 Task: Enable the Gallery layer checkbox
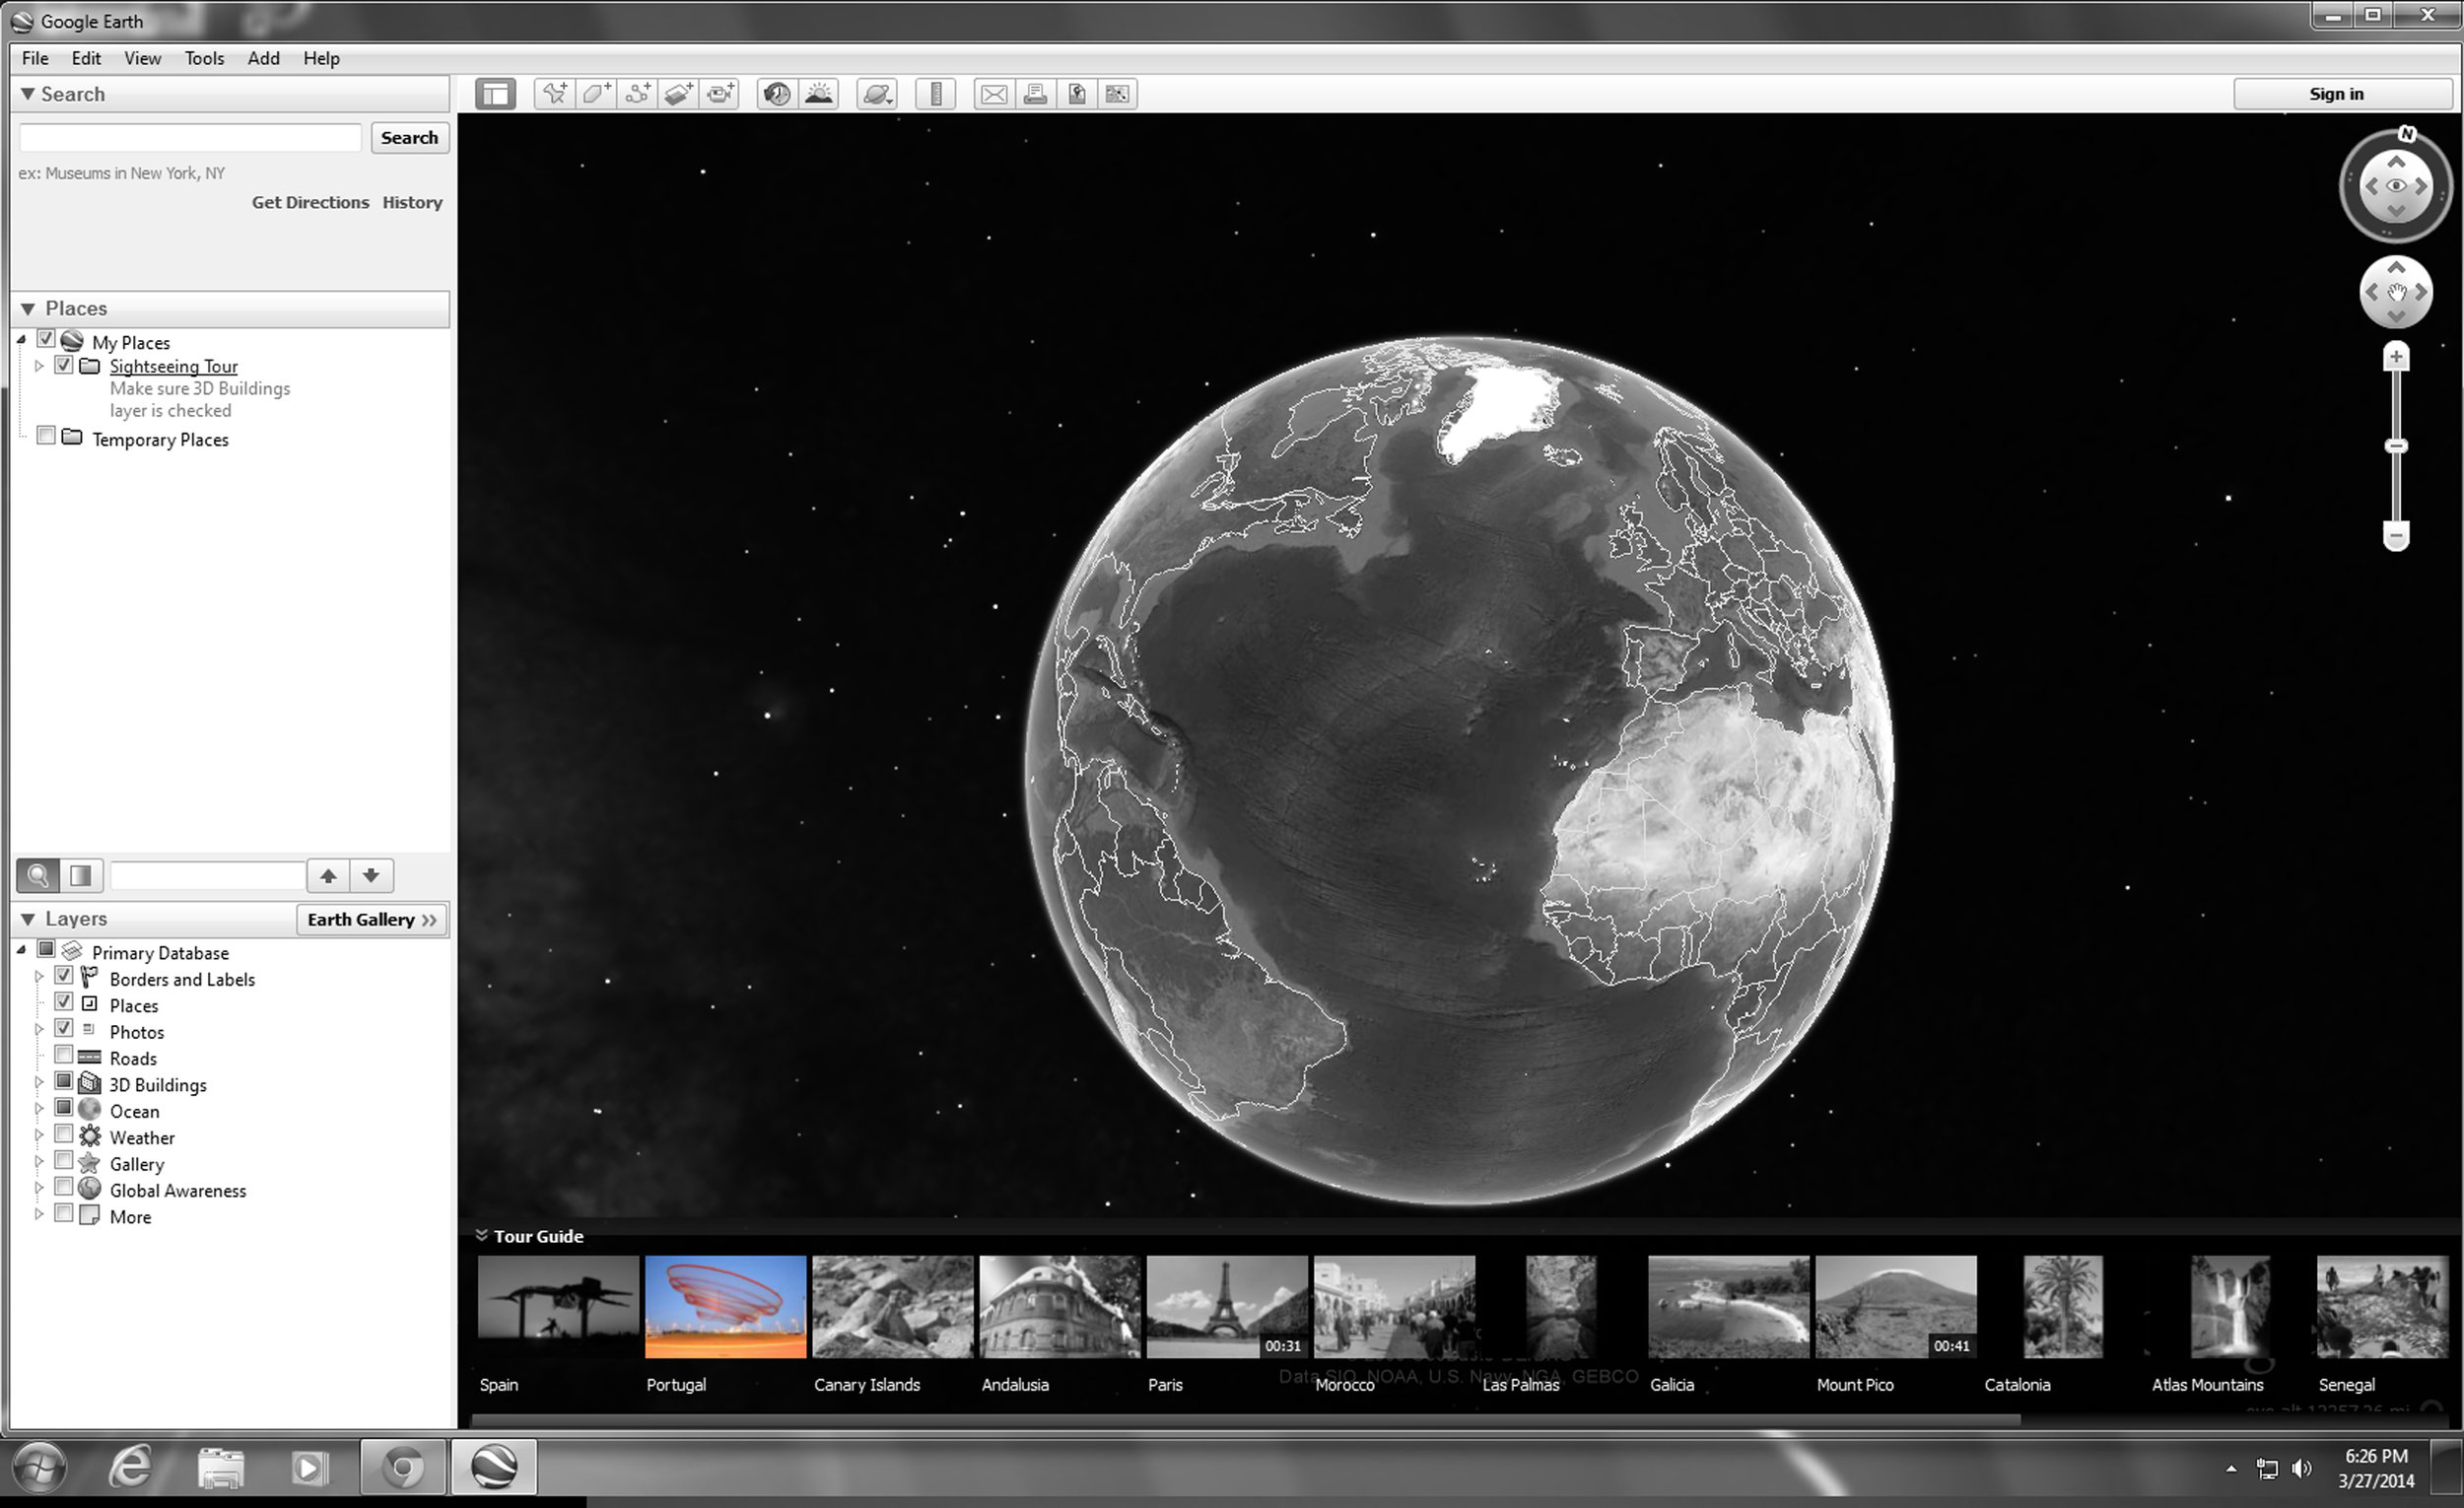64,1160
